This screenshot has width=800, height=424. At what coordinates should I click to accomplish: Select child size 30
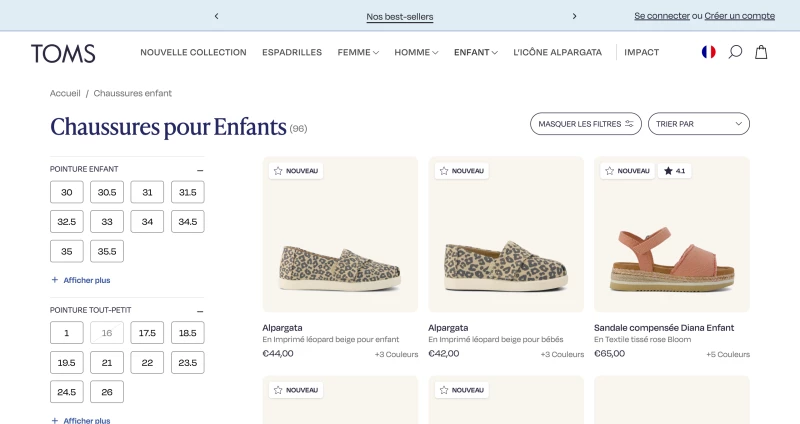point(66,192)
